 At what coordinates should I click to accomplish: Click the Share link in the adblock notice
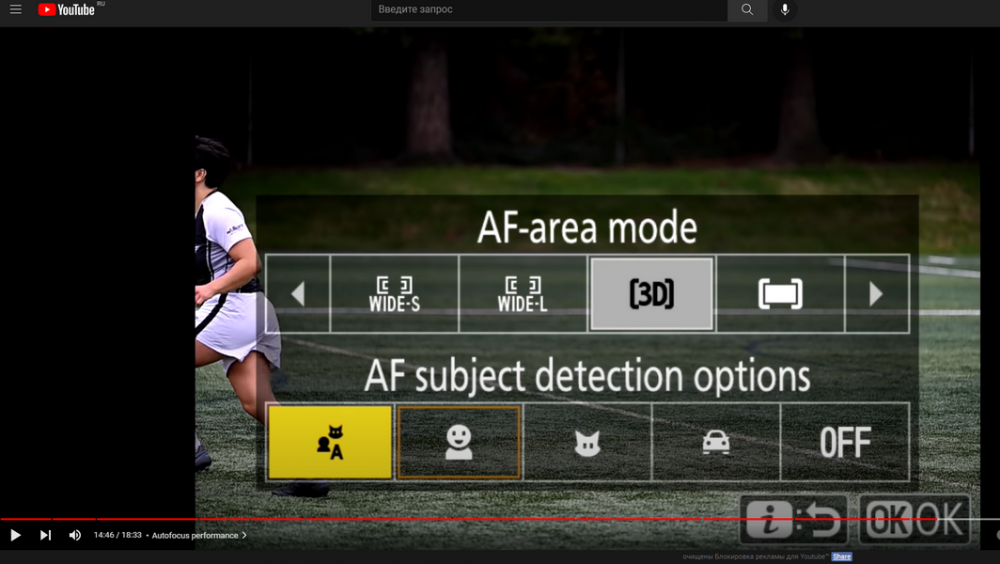(x=841, y=556)
